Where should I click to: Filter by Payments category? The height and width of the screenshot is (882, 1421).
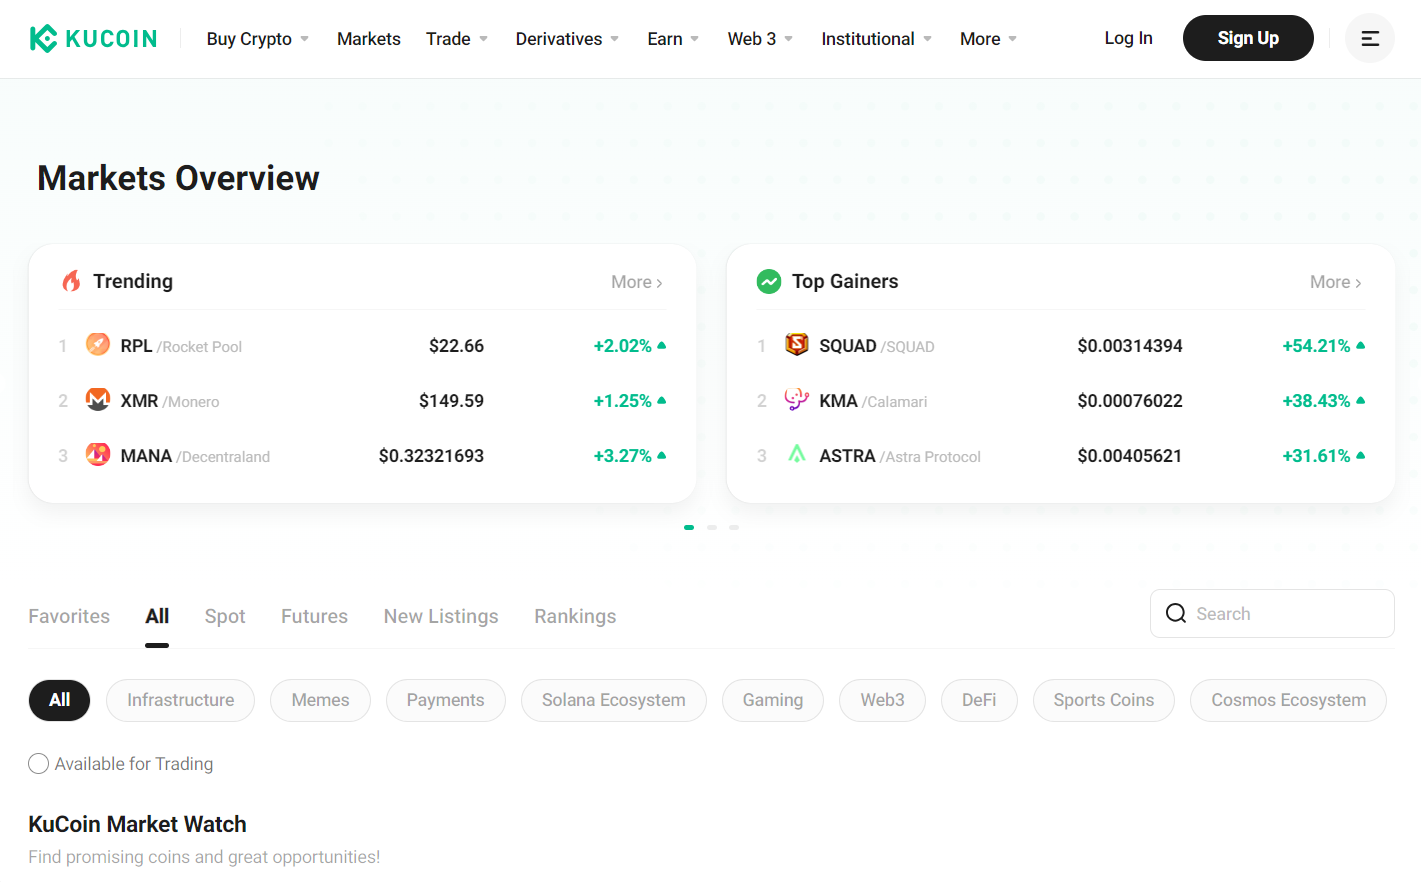click(445, 700)
